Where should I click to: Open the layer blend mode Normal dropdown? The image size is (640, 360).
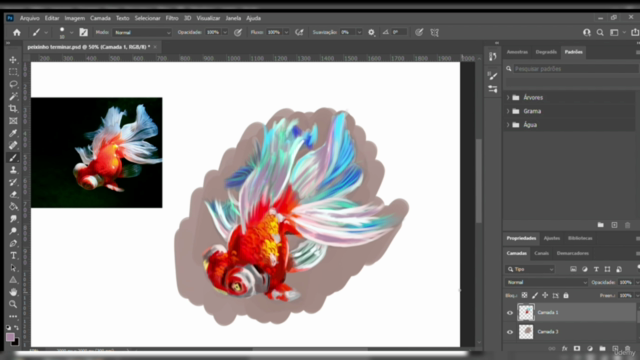point(547,282)
